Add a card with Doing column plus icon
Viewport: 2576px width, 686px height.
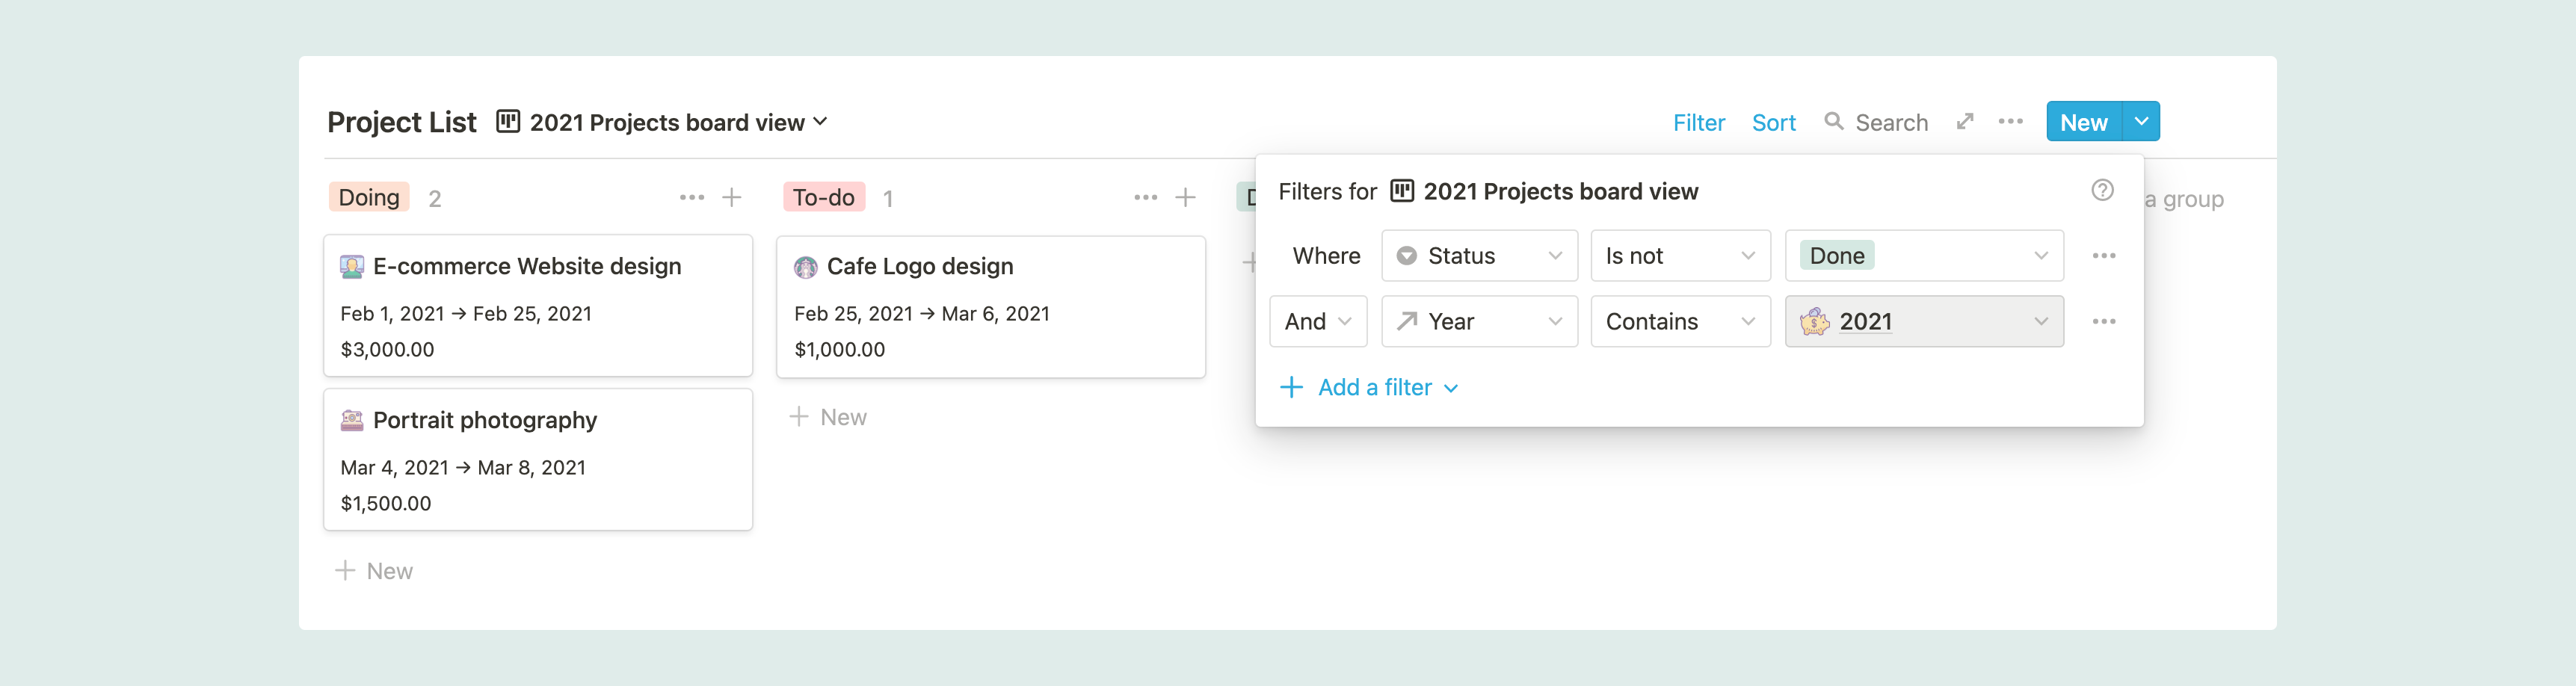(732, 198)
